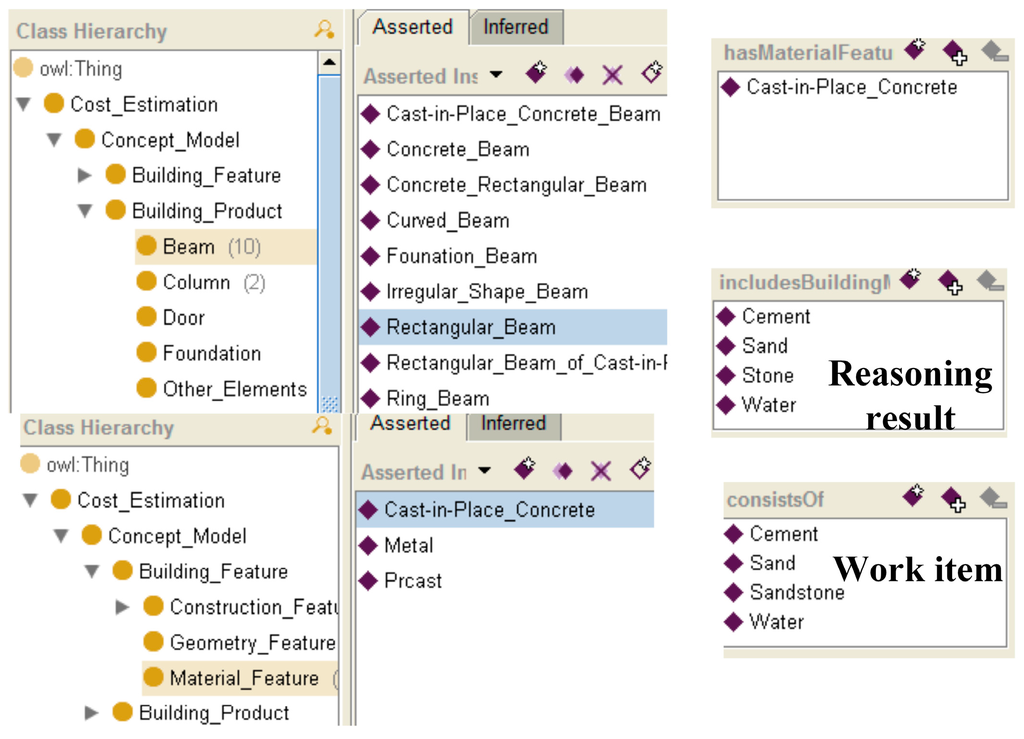Click the purple X delete icon above the Concrete_Beam list
Viewport: 1024px width, 739px height.
point(612,74)
